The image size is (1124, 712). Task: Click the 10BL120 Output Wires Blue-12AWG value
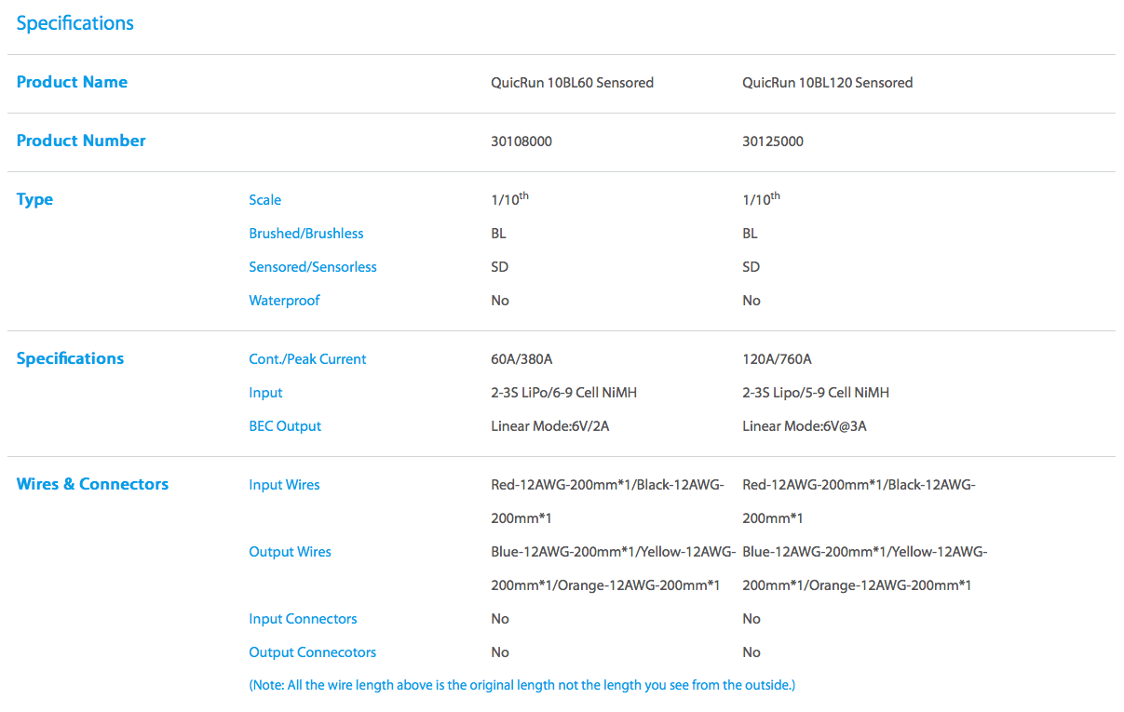click(x=865, y=569)
